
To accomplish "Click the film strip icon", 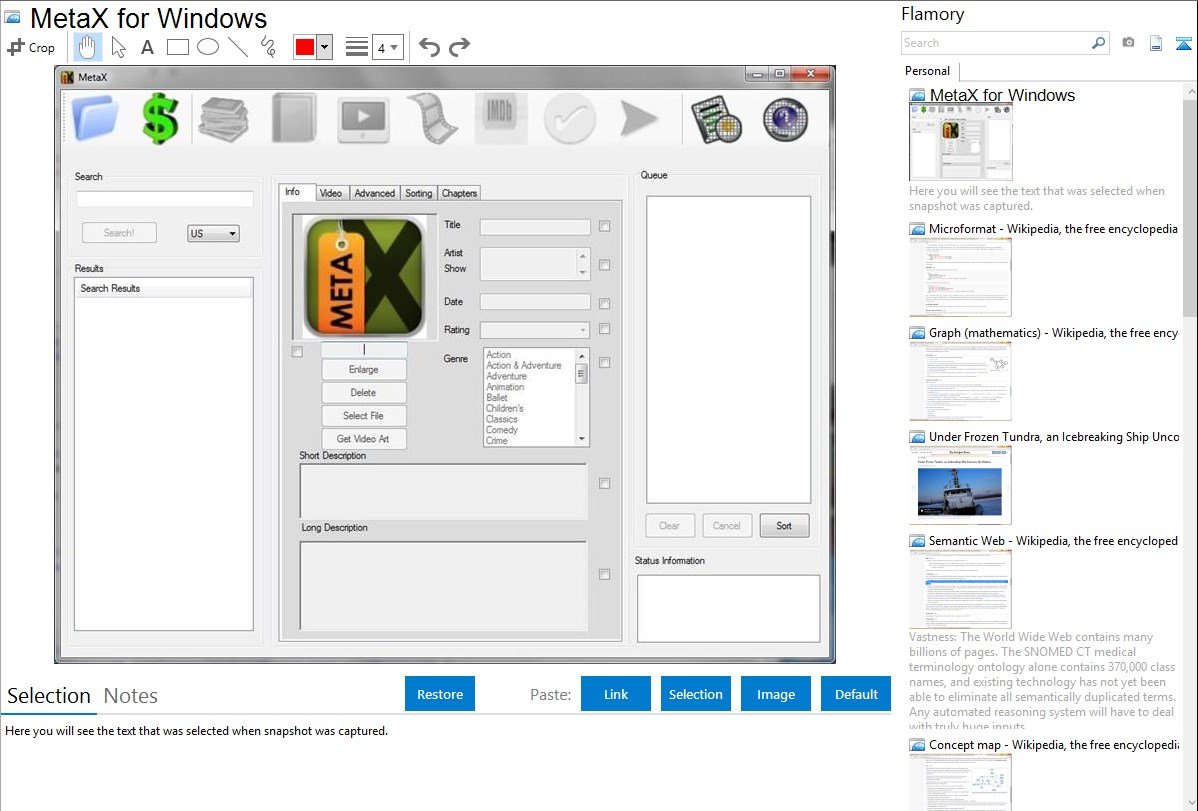I will point(432,118).
